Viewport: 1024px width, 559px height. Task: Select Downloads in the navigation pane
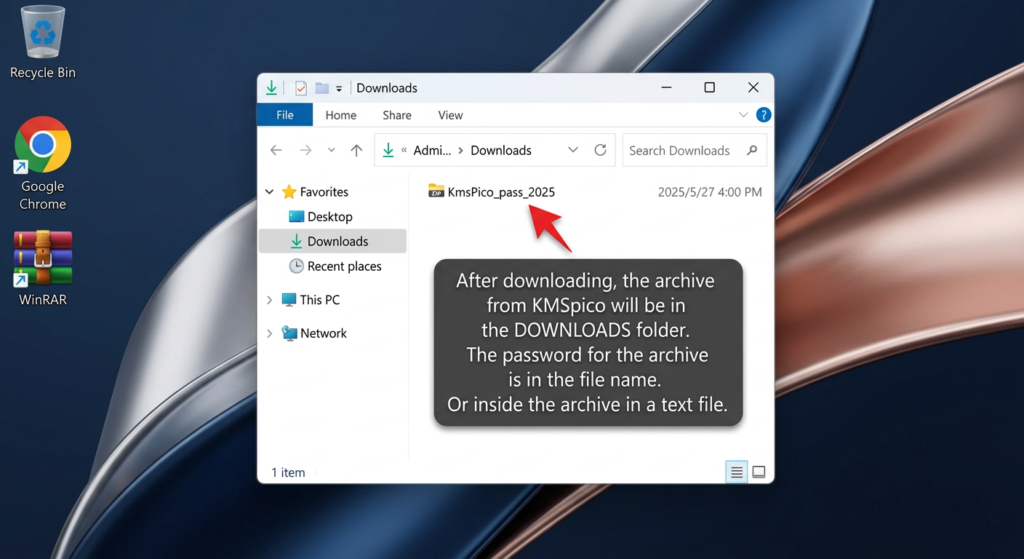point(332,242)
